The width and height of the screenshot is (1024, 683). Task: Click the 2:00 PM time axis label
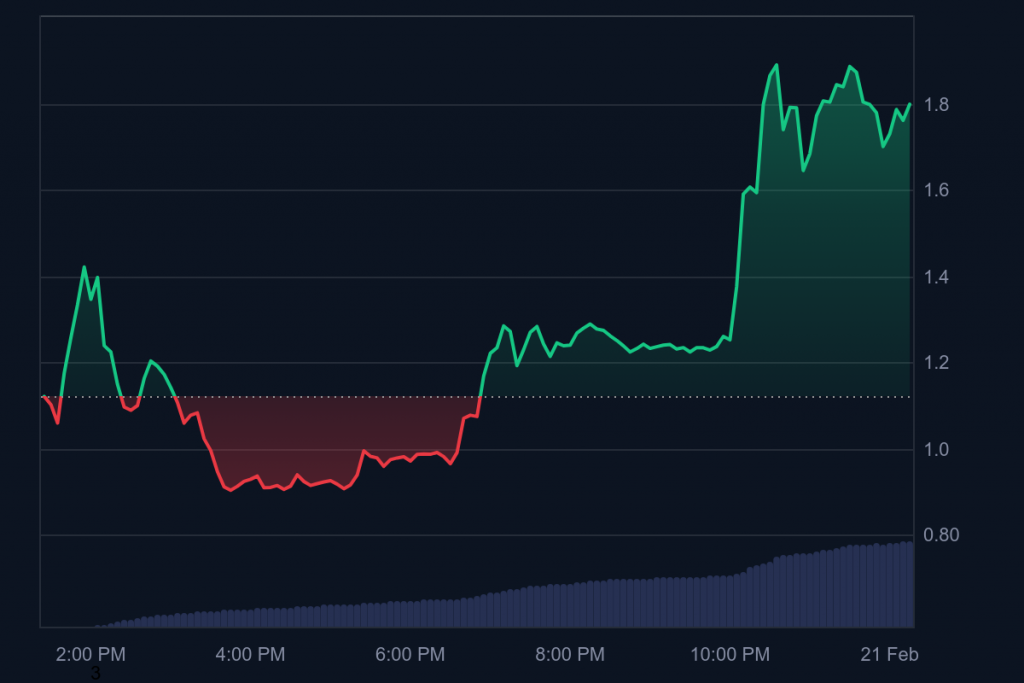[91, 654]
